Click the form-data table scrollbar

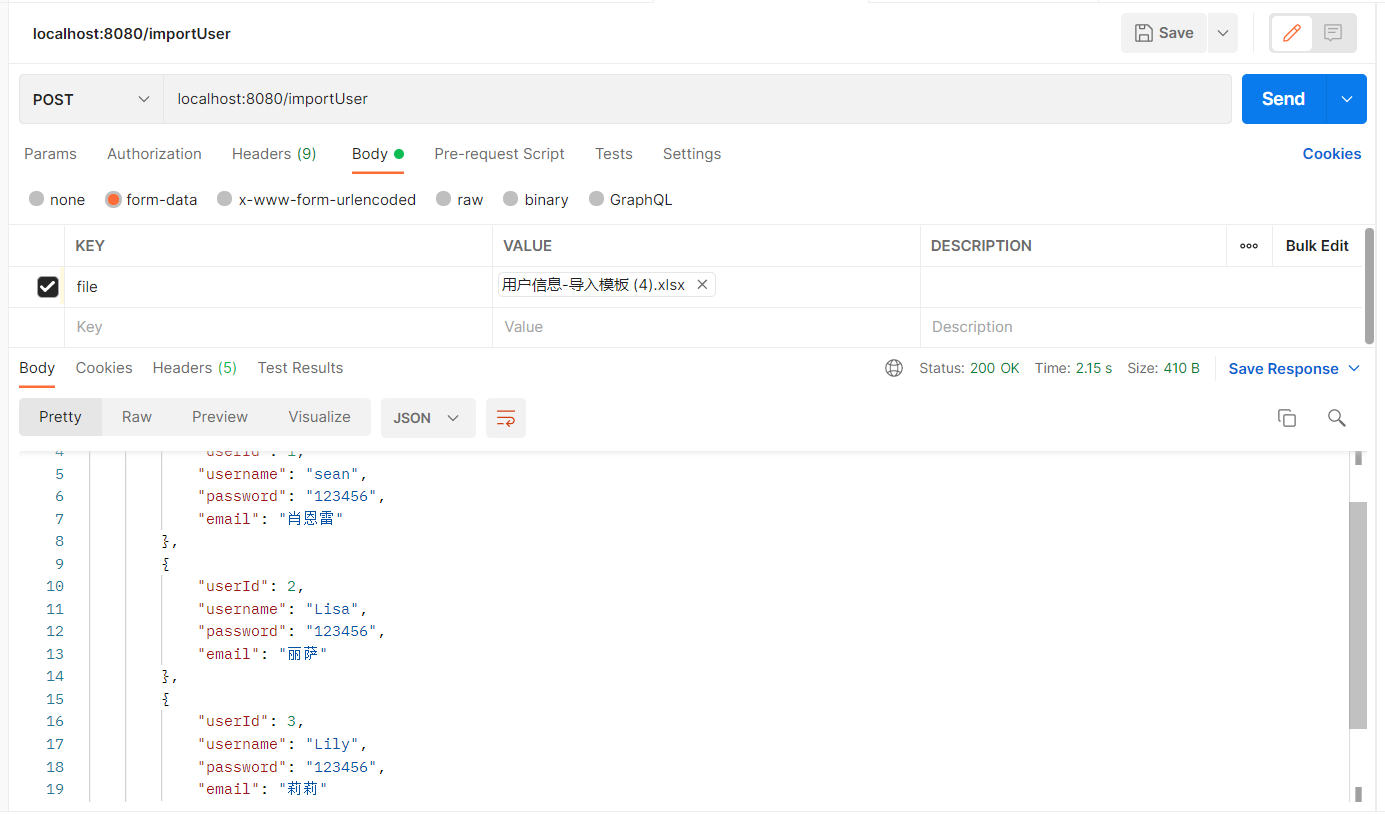tap(1369, 285)
